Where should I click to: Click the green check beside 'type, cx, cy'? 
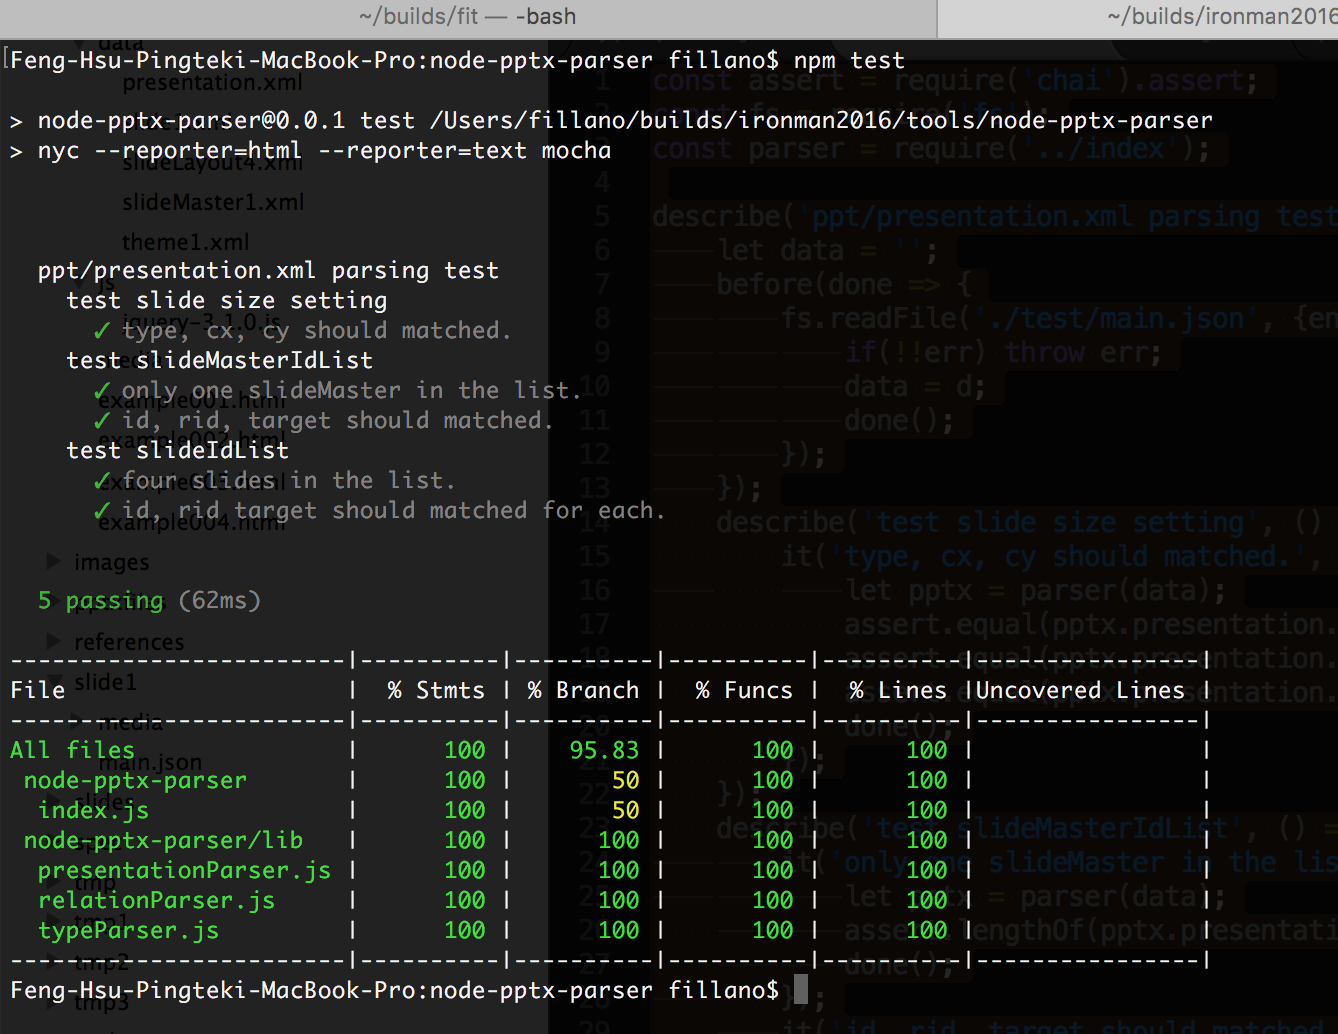[x=102, y=330]
